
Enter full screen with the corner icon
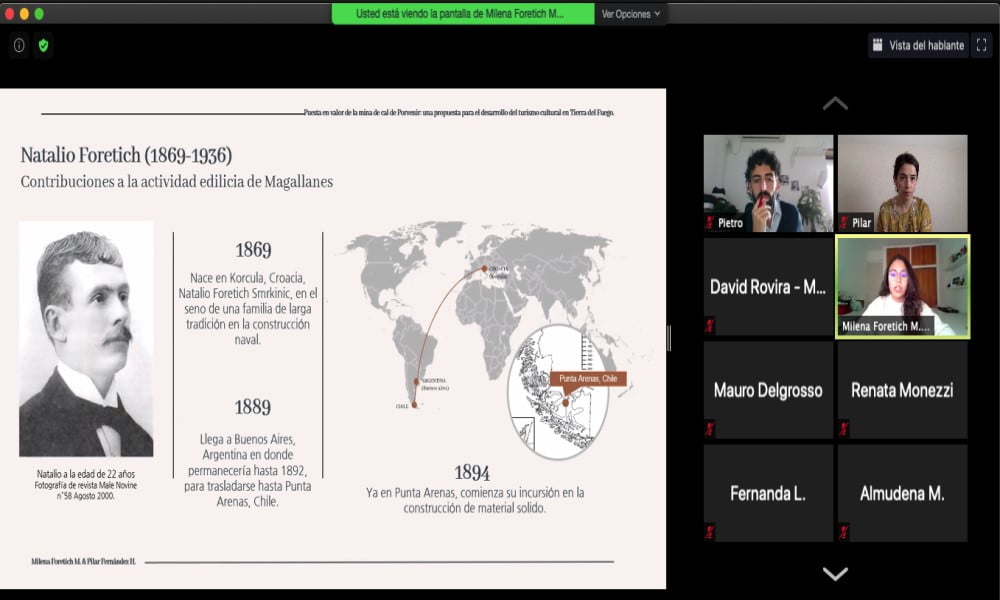(981, 45)
